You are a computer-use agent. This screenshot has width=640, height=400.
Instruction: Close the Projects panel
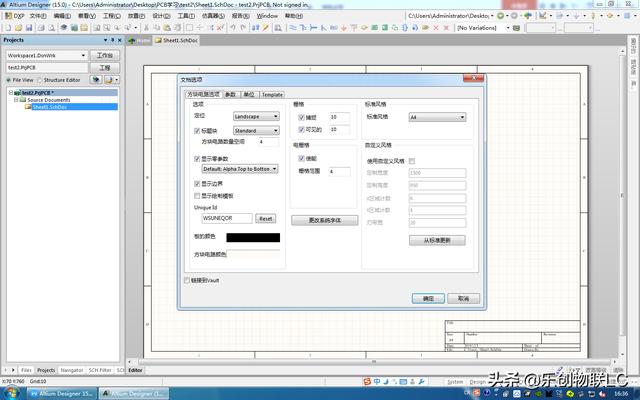click(120, 40)
